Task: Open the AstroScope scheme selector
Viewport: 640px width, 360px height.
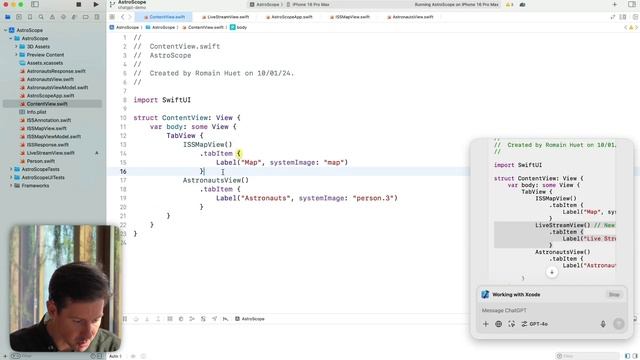Action: [x=265, y=4]
